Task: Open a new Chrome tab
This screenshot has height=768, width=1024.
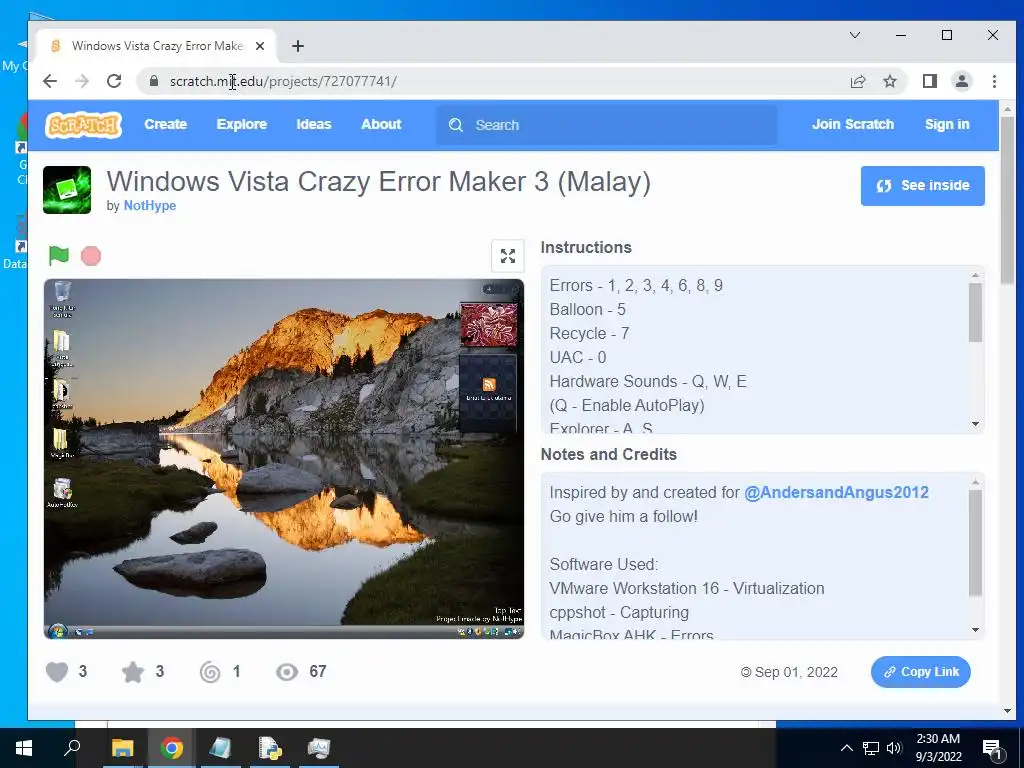Action: coord(298,46)
